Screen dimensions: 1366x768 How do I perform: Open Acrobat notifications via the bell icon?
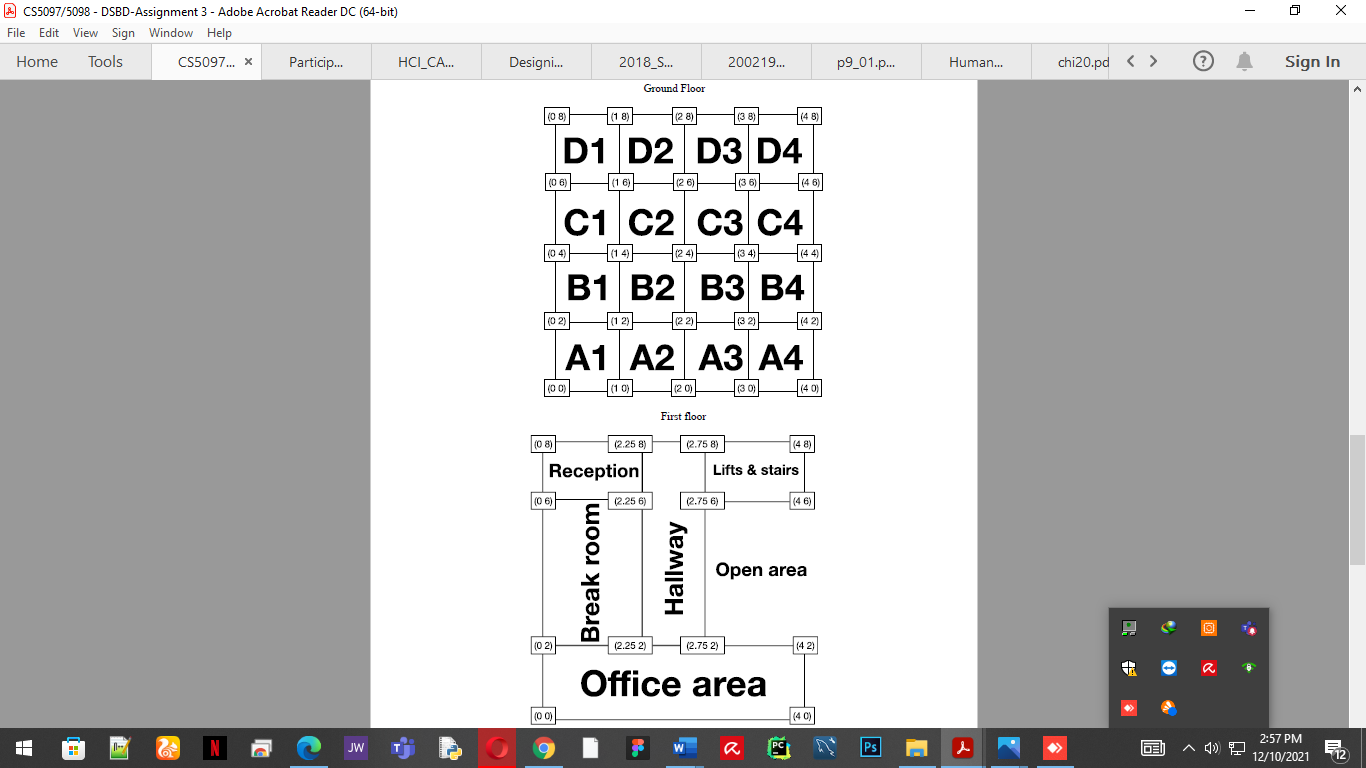1245,61
